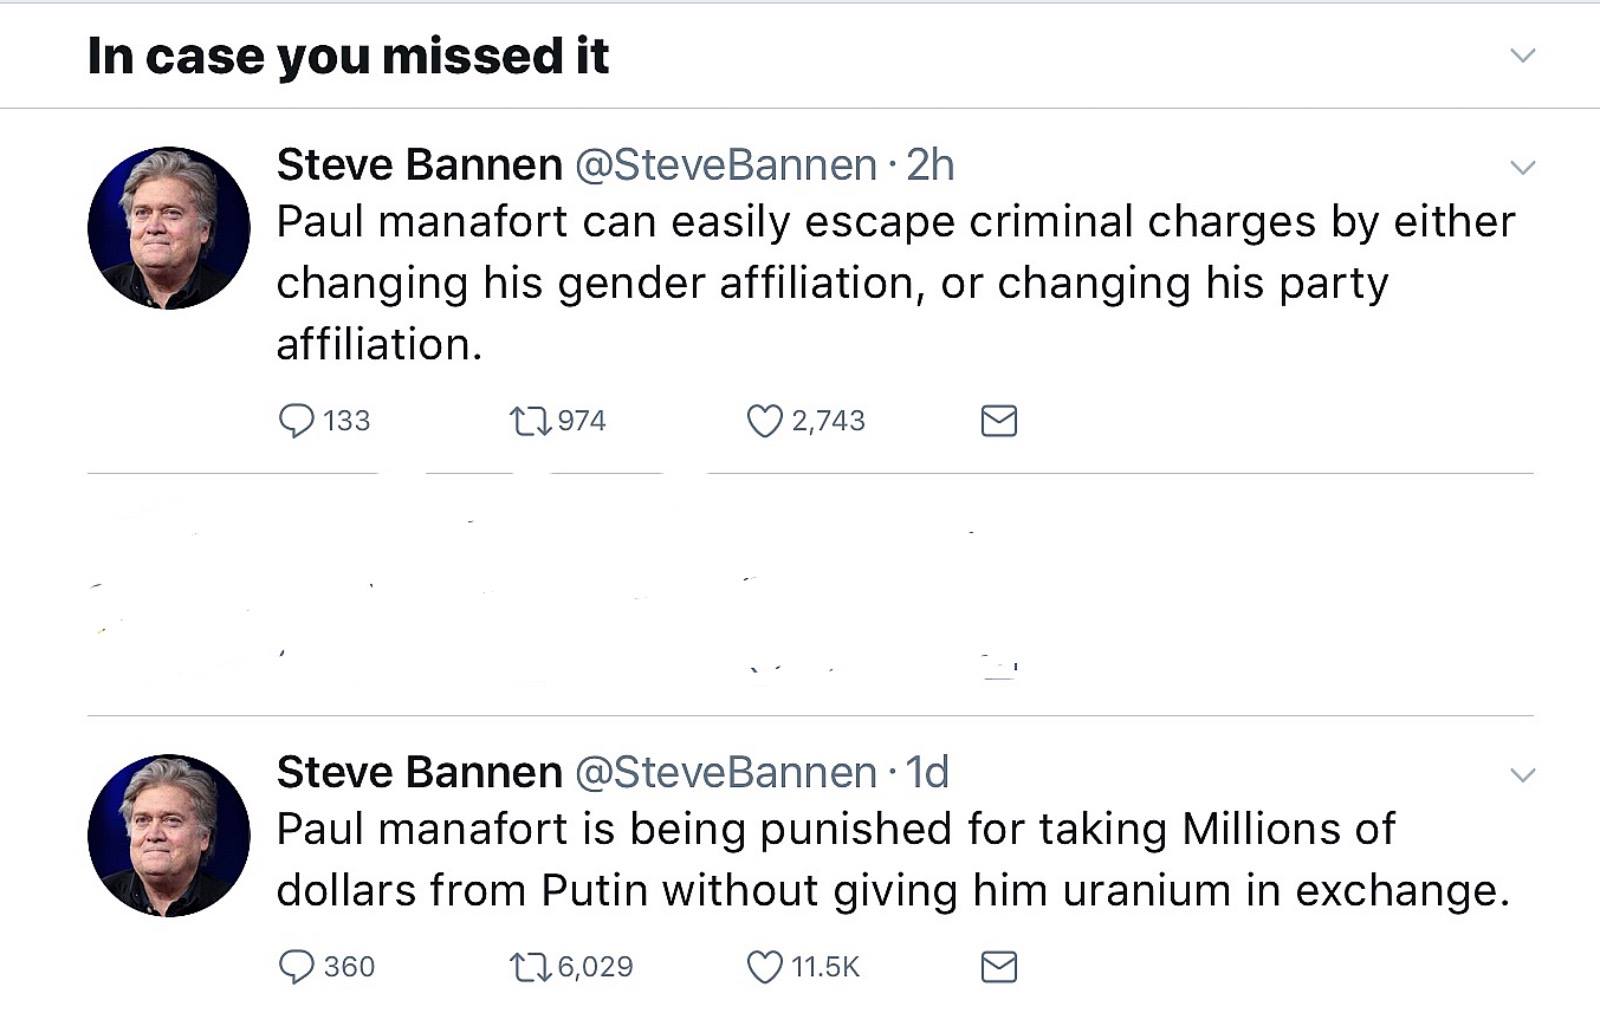Select the In case you missed it heading
This screenshot has height=1013, width=1600.
pyautogui.click(x=348, y=56)
